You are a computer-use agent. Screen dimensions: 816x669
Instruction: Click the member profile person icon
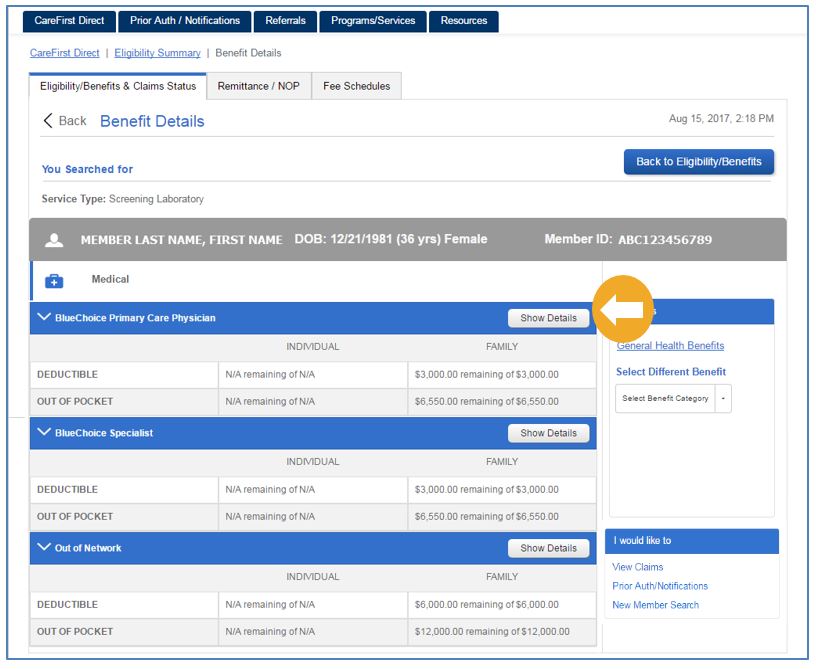point(54,240)
